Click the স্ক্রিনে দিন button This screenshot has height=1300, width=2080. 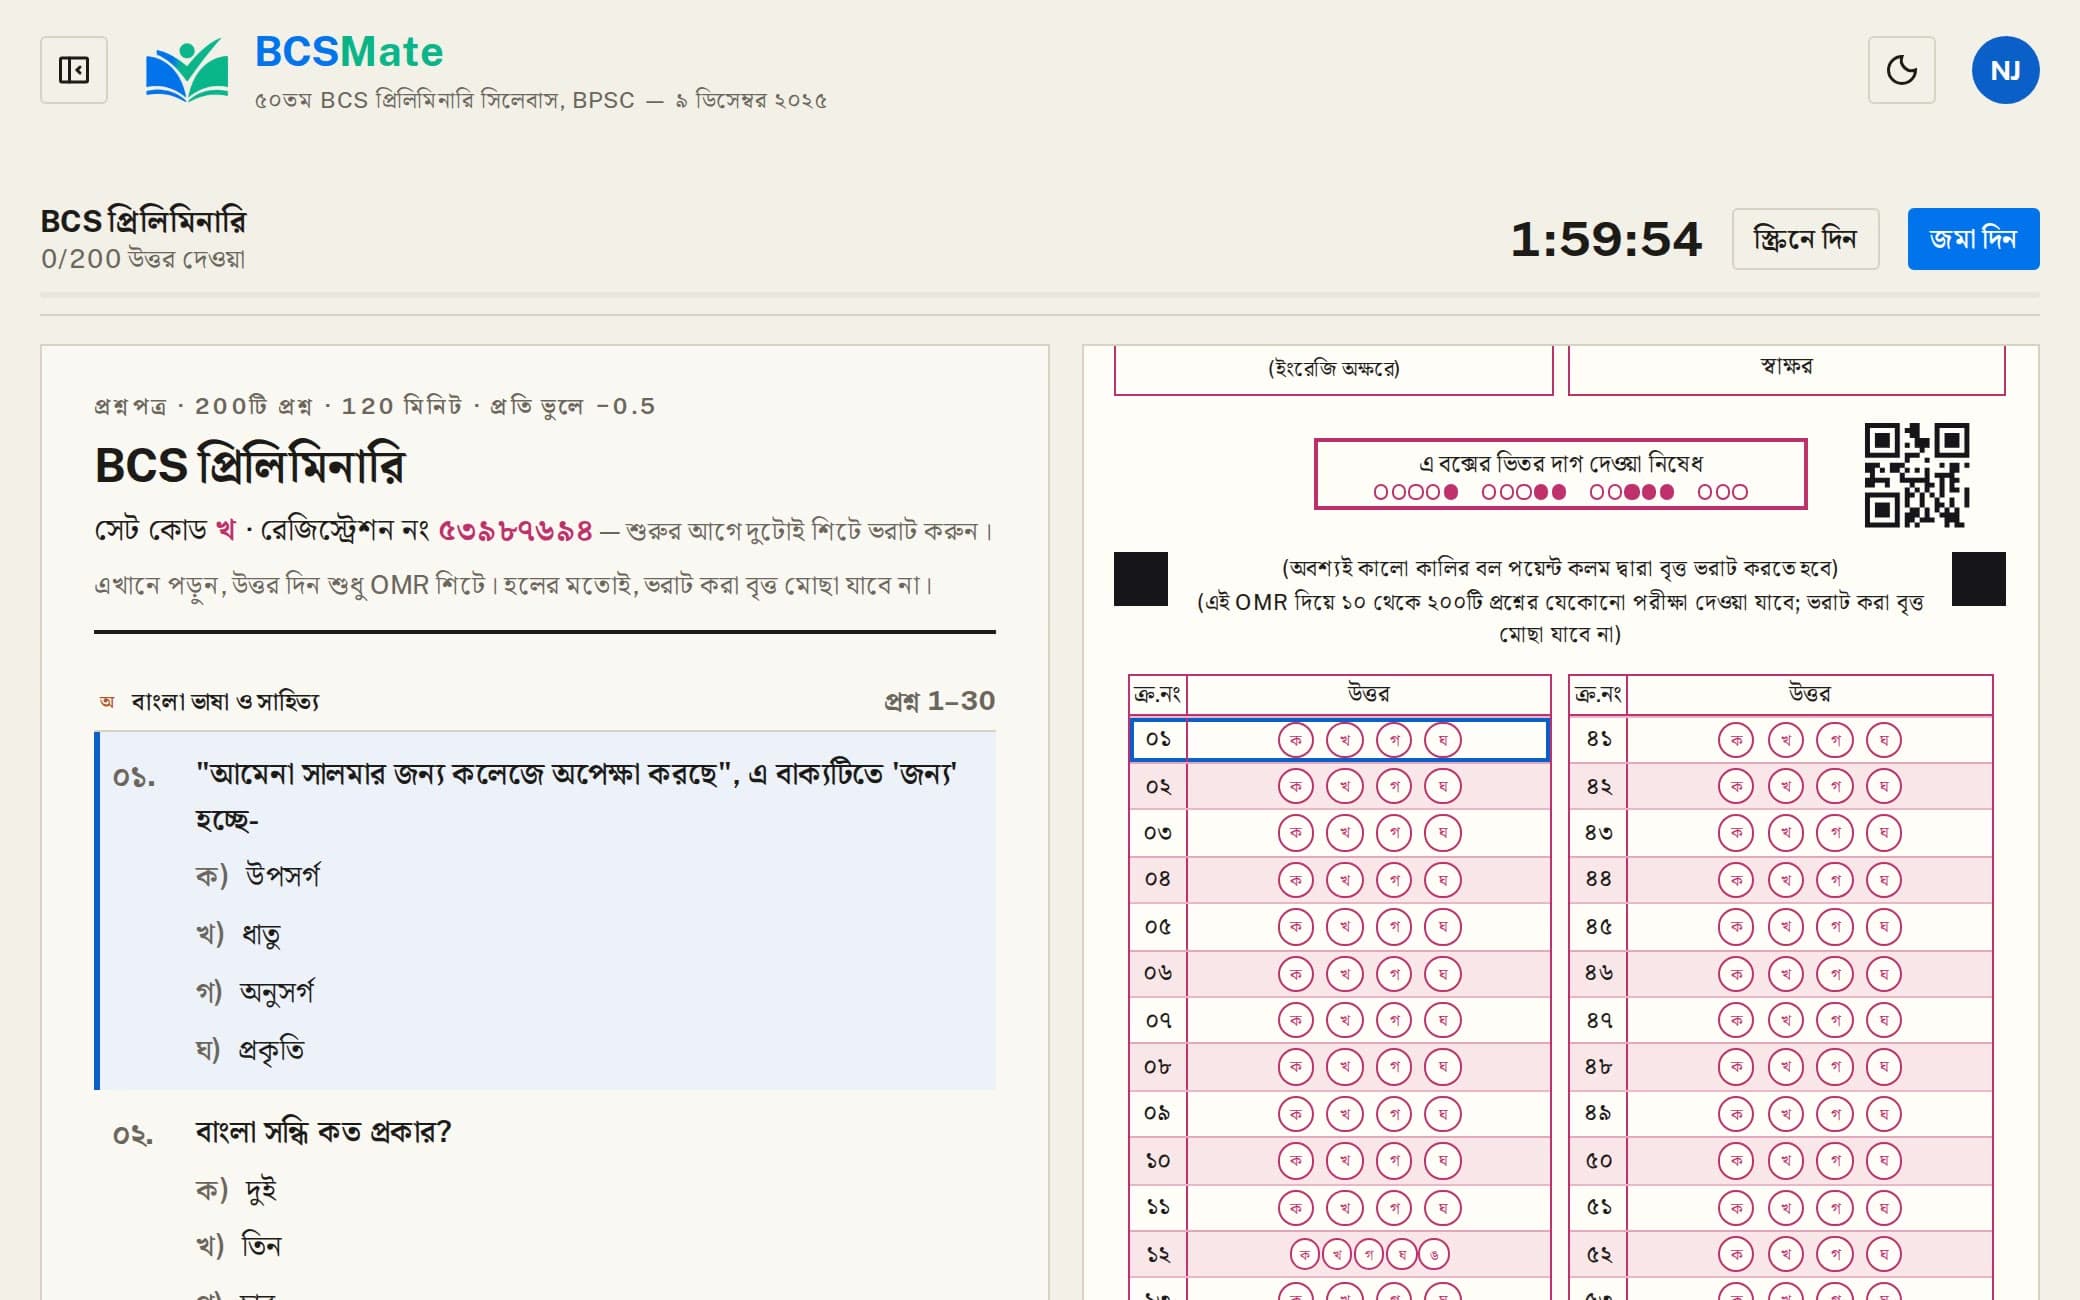[x=1805, y=239]
